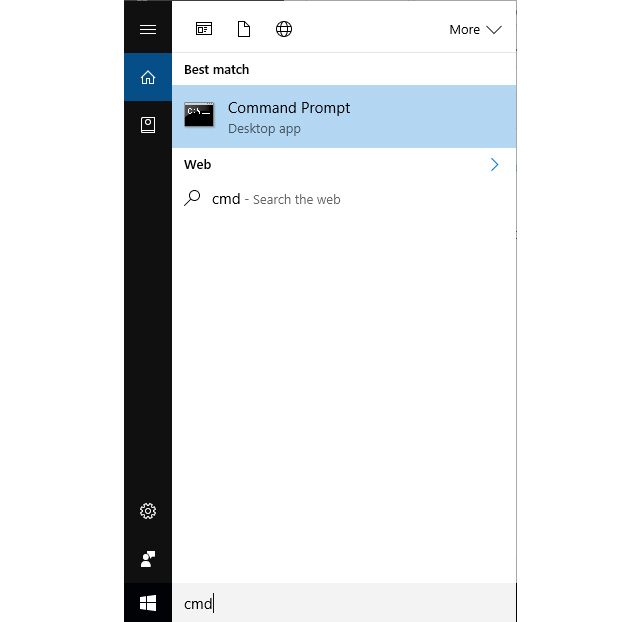Screen dimensions: 640x622
Task: Open the Notebook icon in sidebar
Action: [148, 125]
